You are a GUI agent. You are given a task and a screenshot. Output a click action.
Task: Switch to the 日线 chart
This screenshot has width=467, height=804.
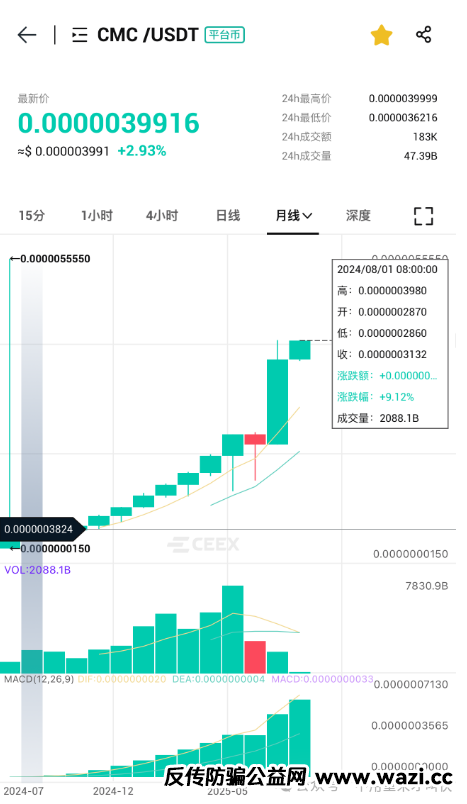[x=228, y=215]
